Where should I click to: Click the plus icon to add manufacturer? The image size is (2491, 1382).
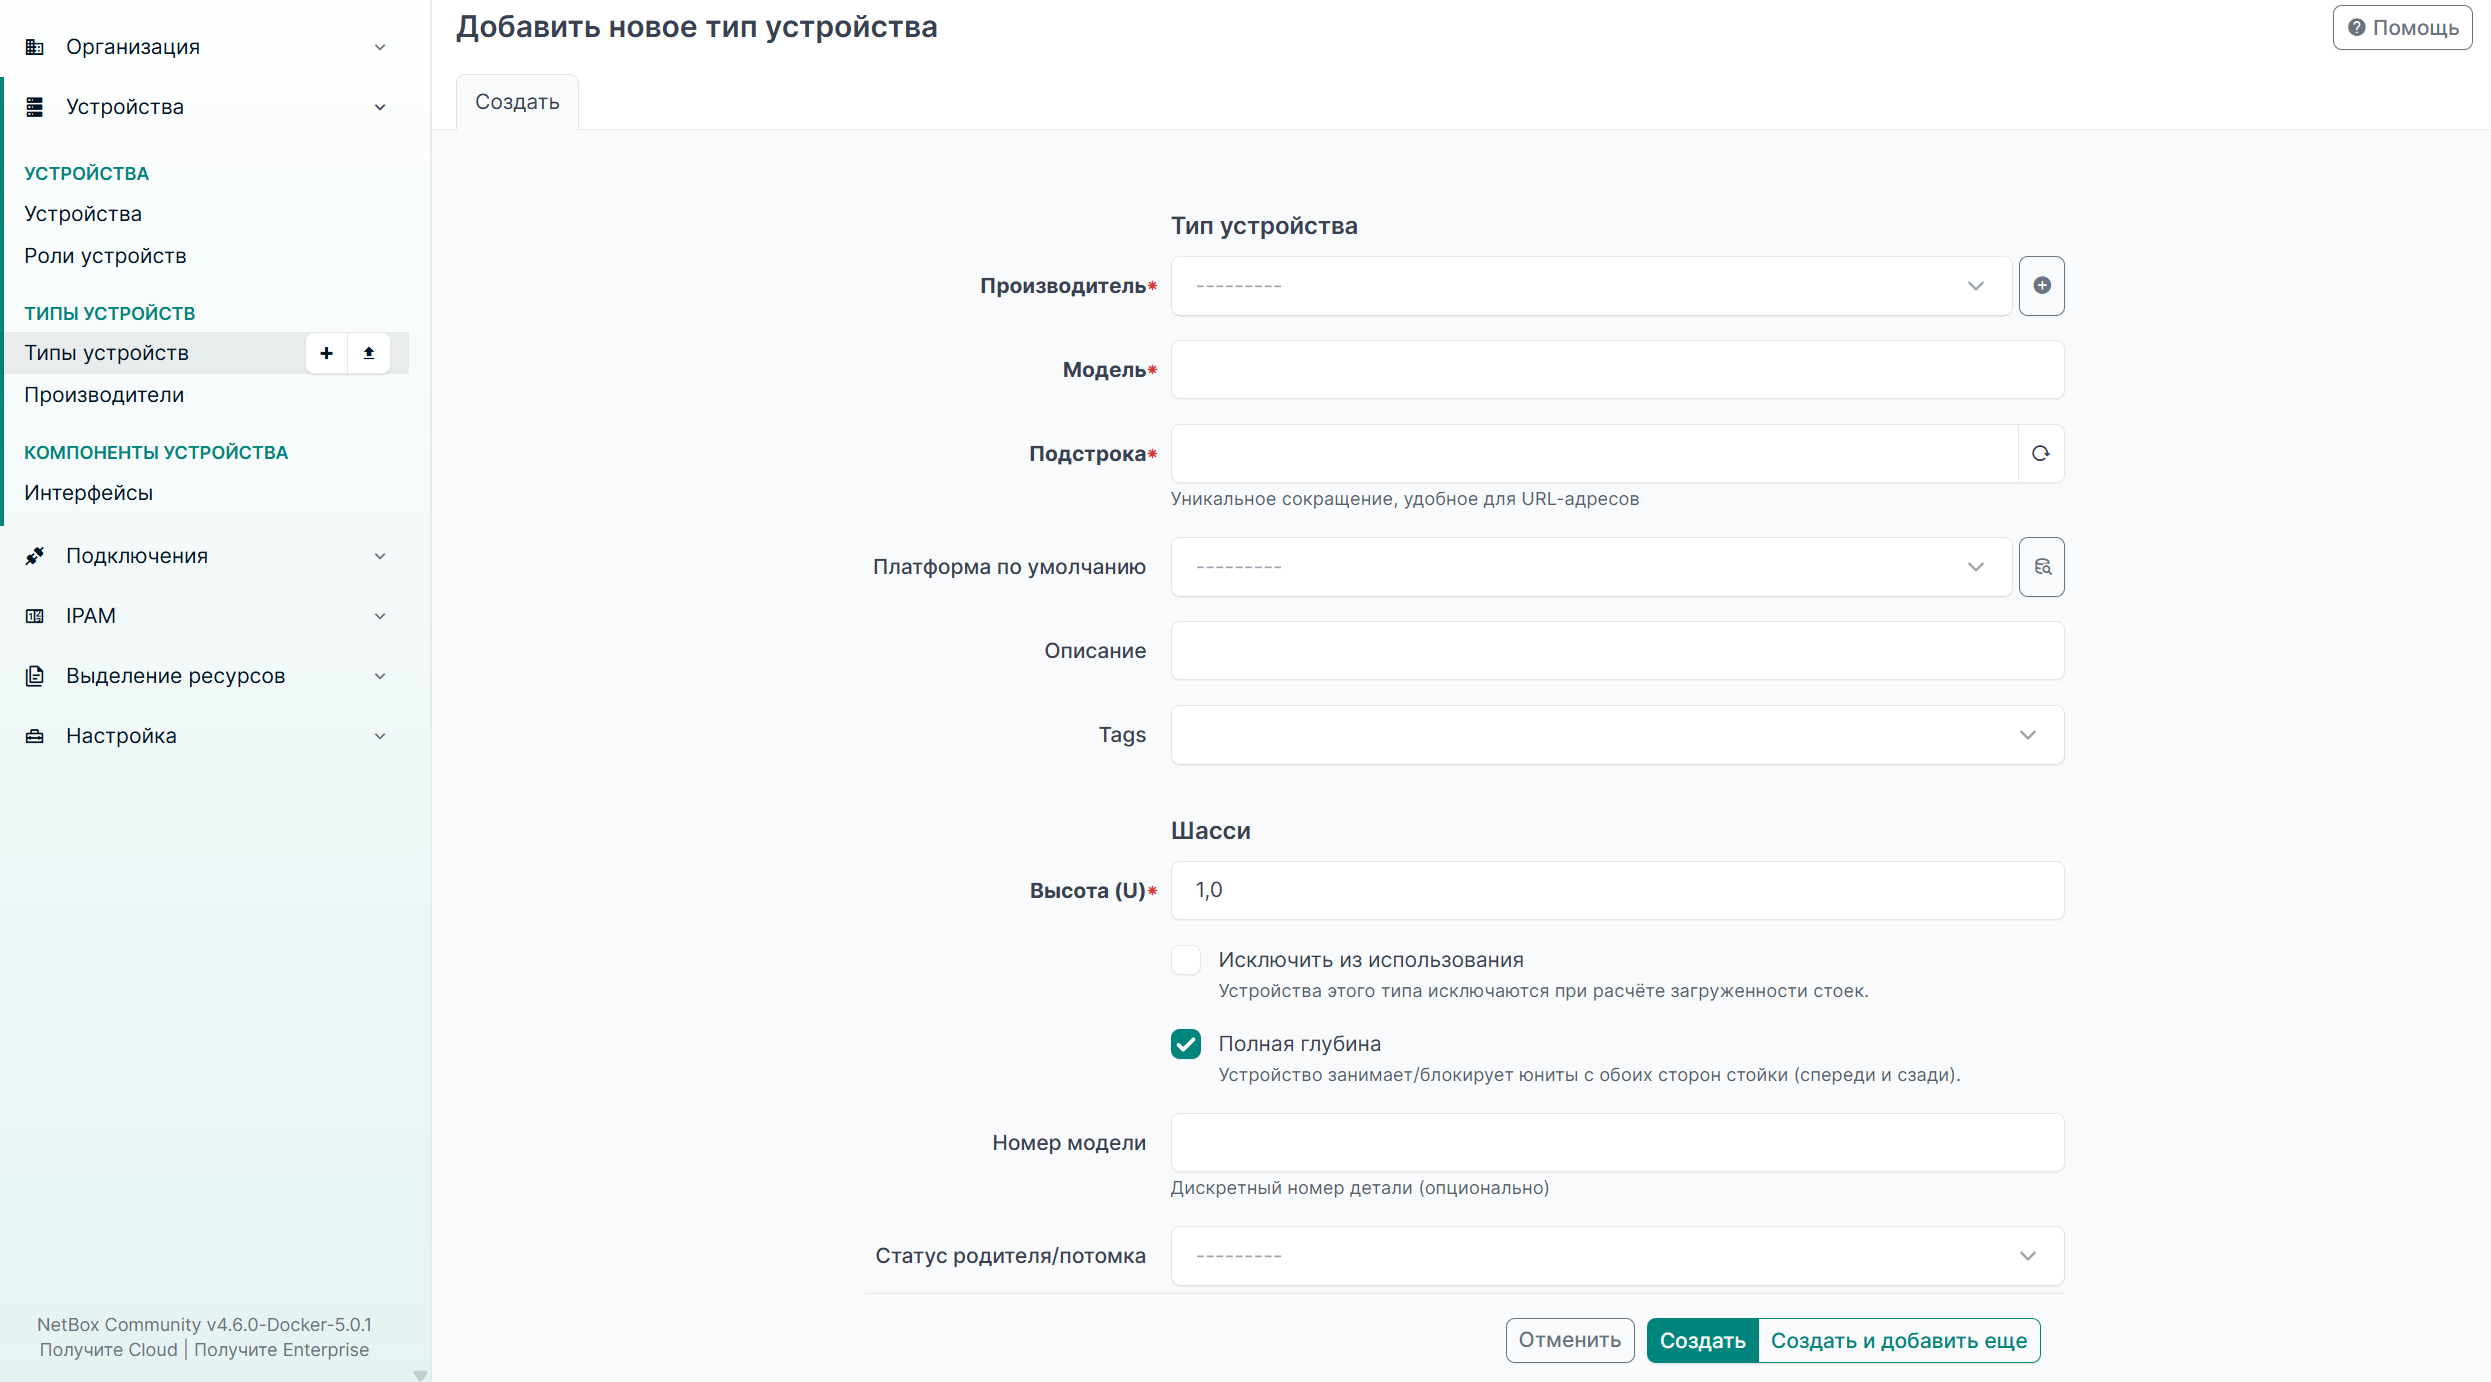2041,286
